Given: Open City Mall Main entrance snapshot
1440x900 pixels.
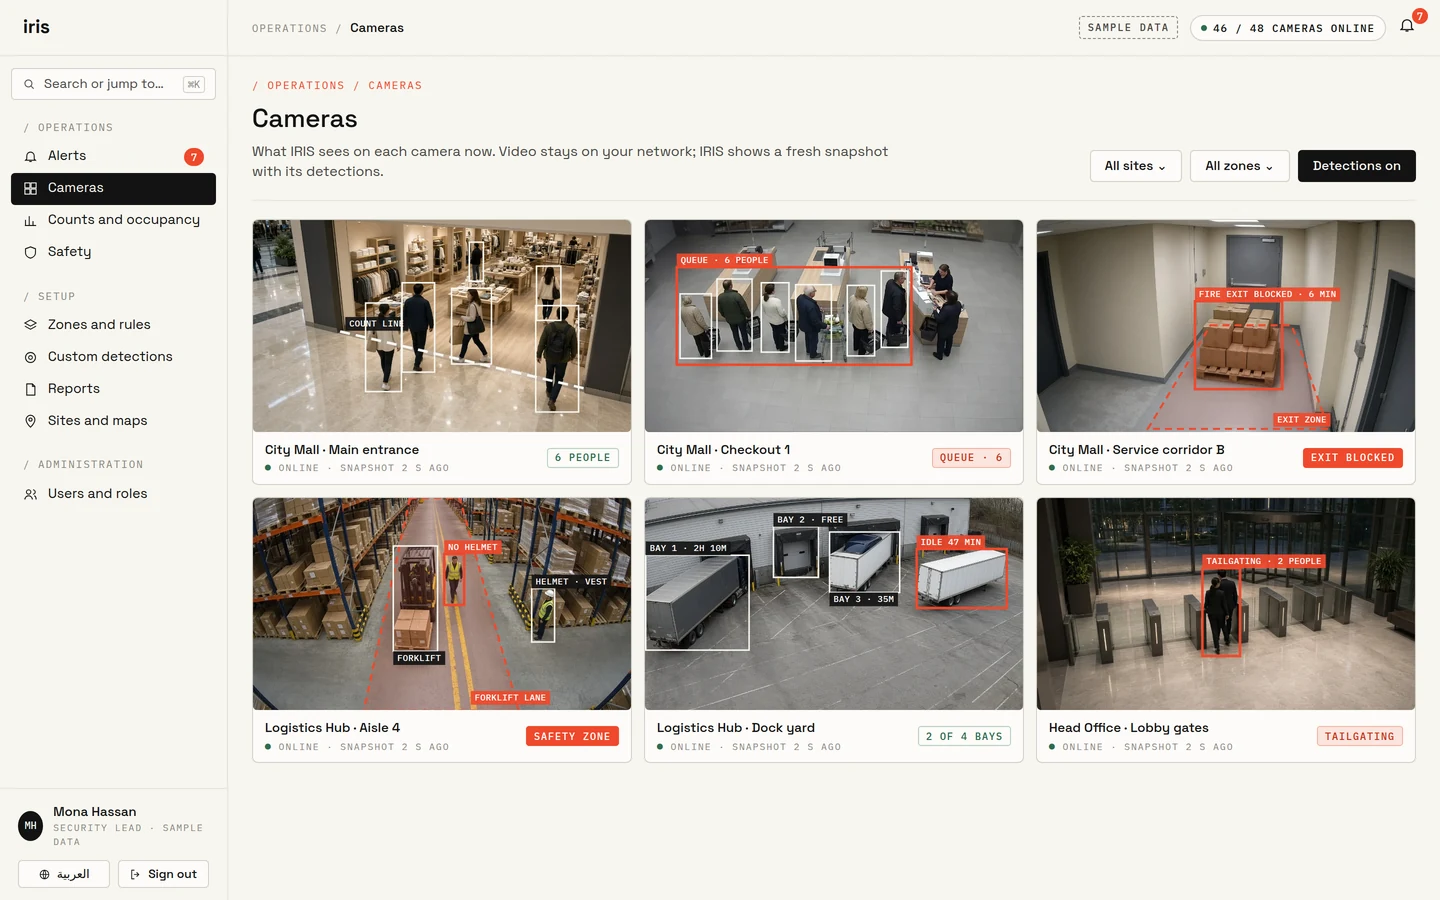Looking at the screenshot, I should tap(442, 326).
